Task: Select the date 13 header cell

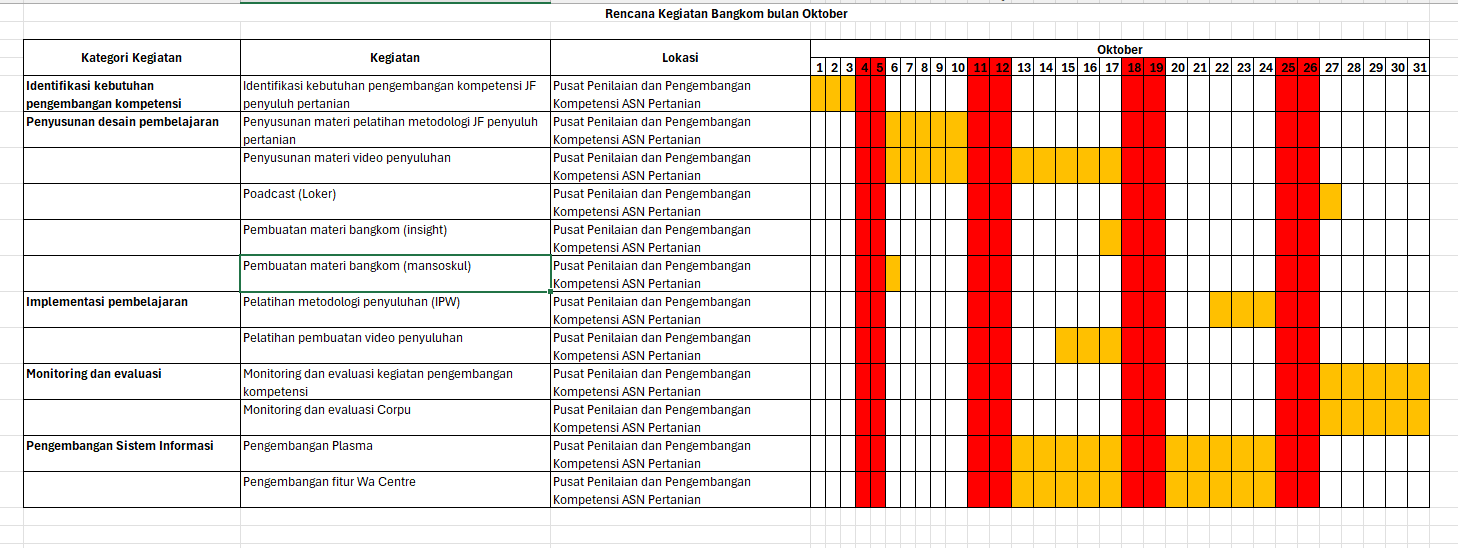Action: 1024,68
